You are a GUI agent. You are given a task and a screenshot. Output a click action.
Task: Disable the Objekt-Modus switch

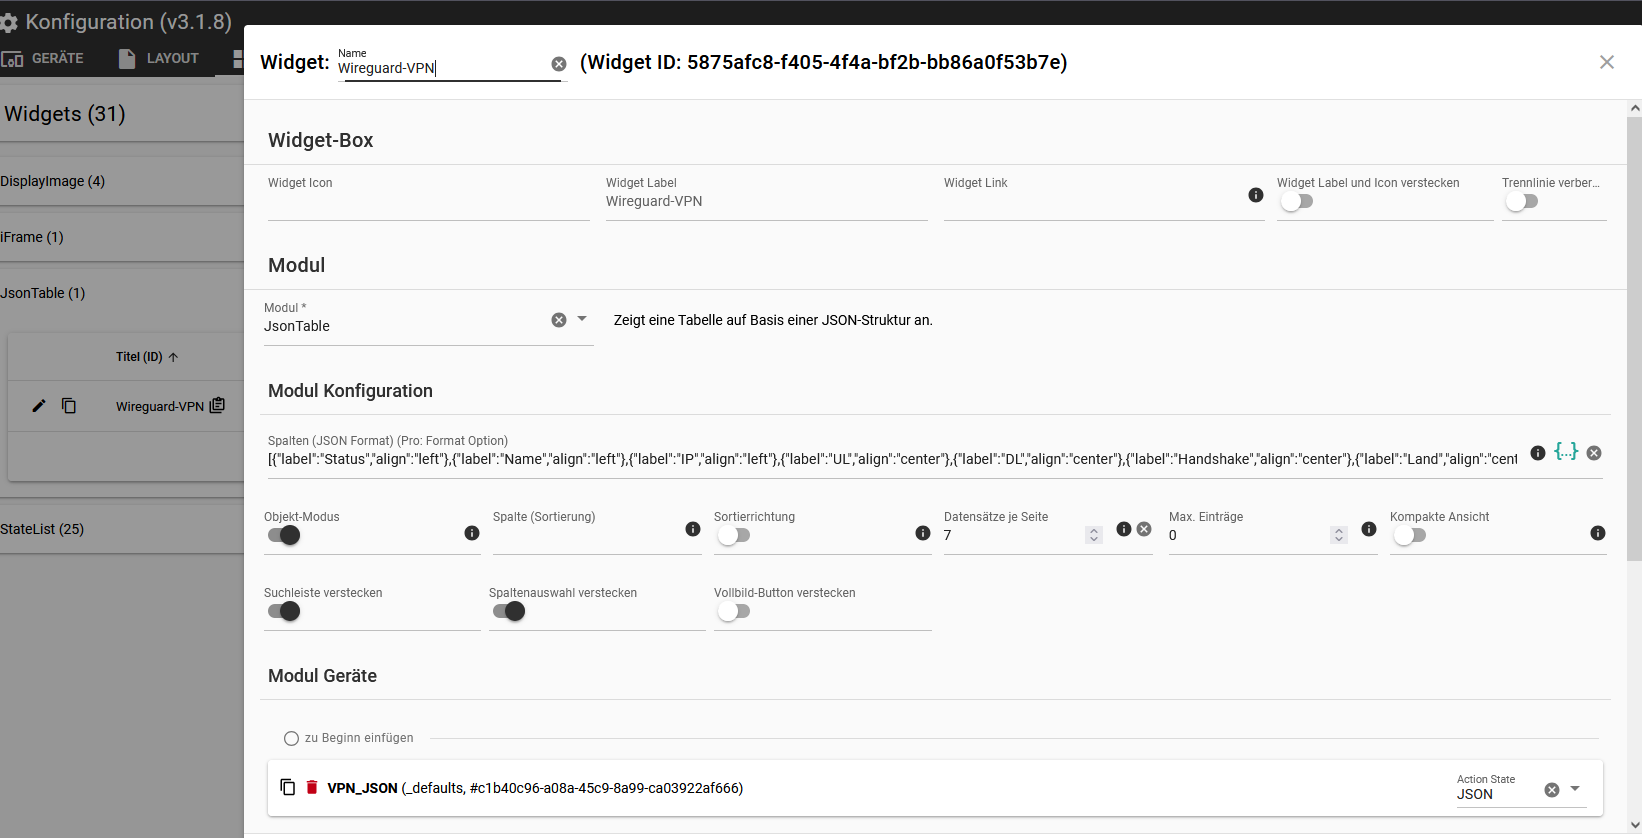284,535
